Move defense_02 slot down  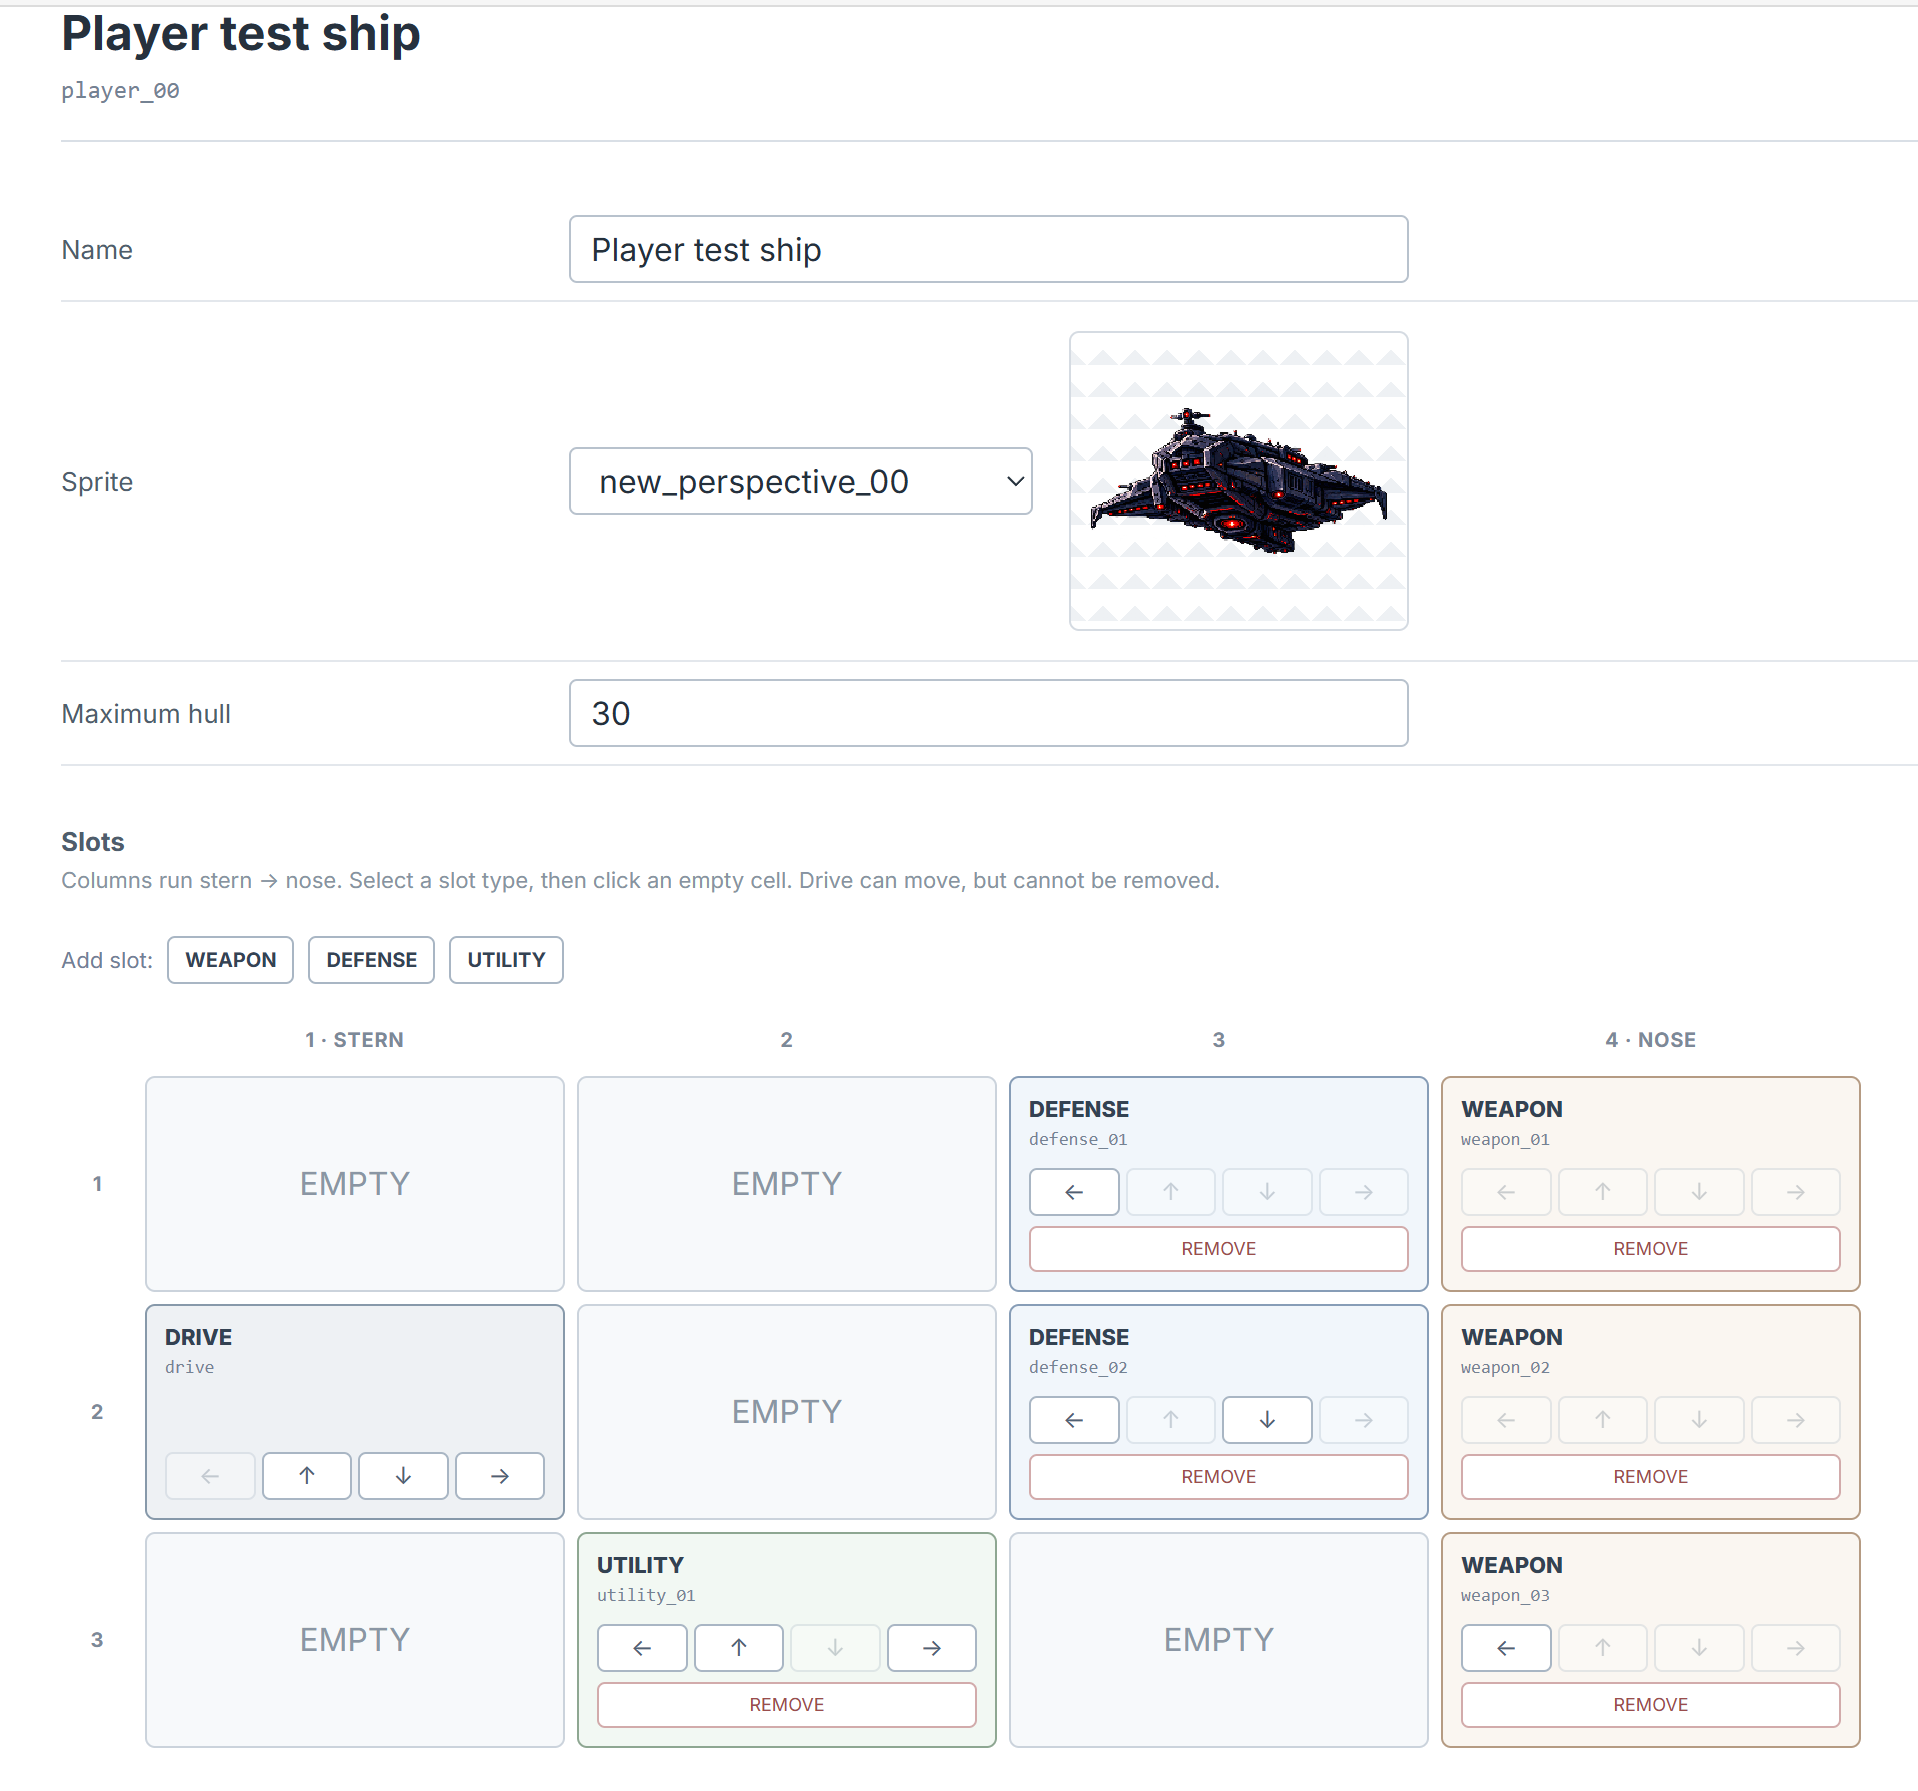click(1267, 1420)
